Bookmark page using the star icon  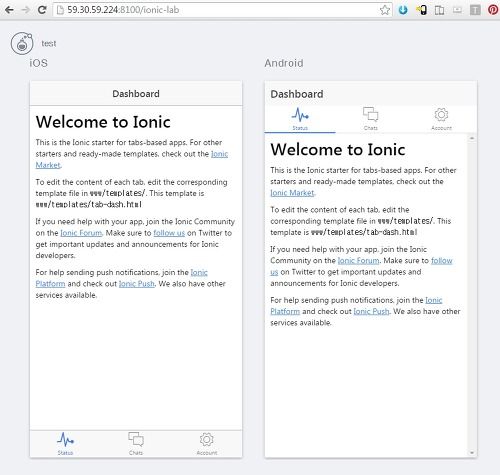coord(385,10)
